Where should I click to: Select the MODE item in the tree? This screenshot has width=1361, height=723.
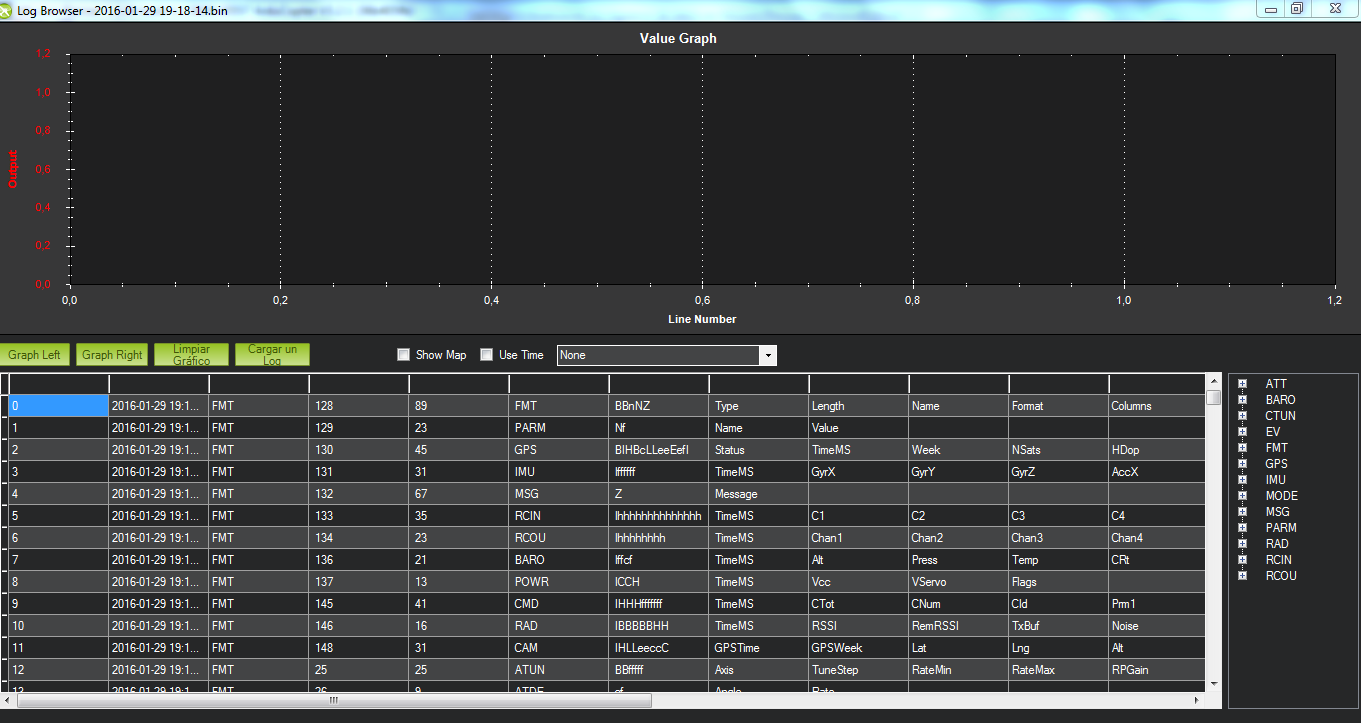tap(1281, 496)
